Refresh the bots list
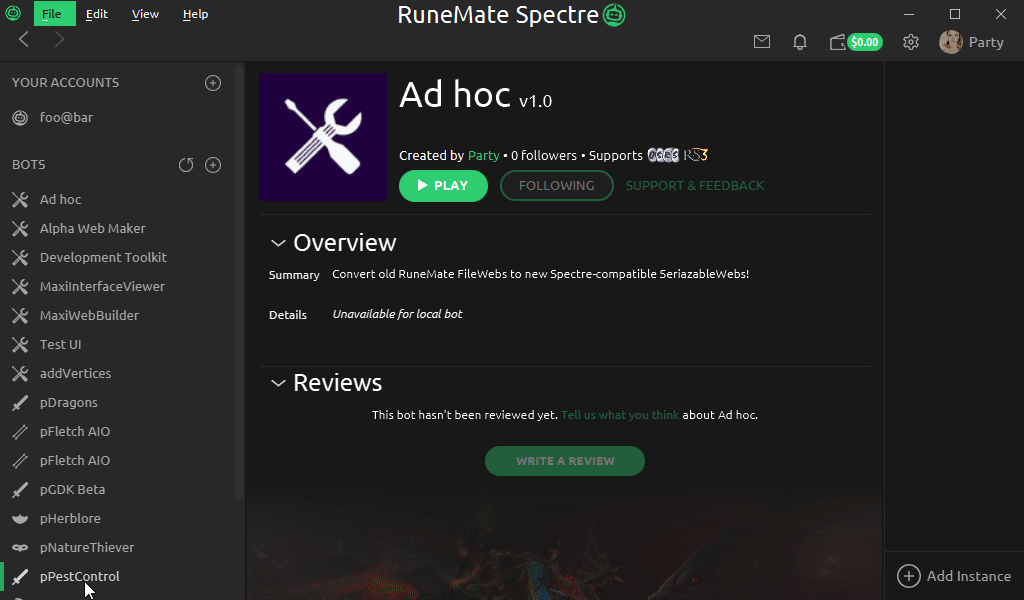The width and height of the screenshot is (1024, 600). point(186,165)
